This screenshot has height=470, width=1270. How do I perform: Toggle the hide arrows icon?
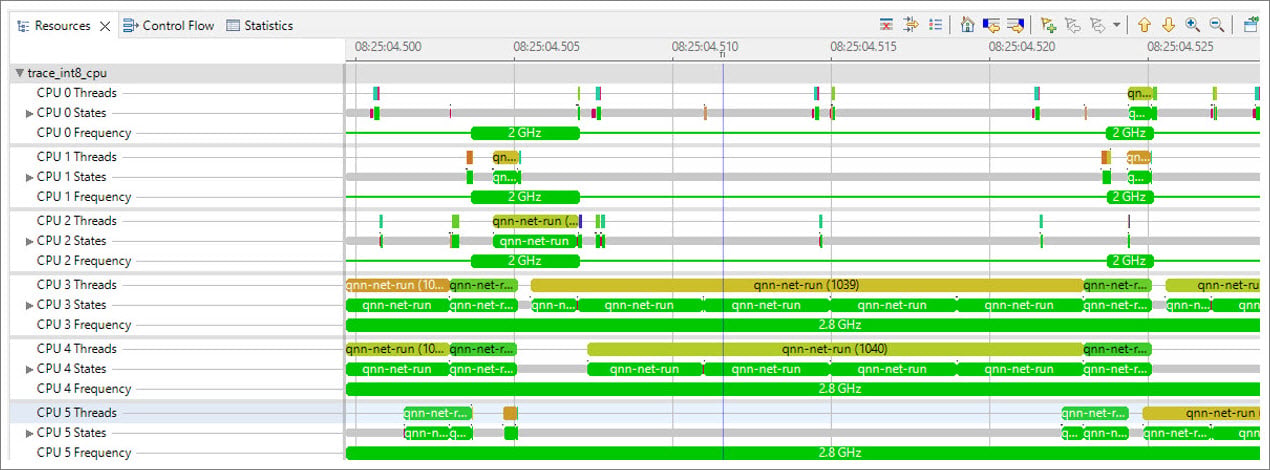tap(910, 25)
